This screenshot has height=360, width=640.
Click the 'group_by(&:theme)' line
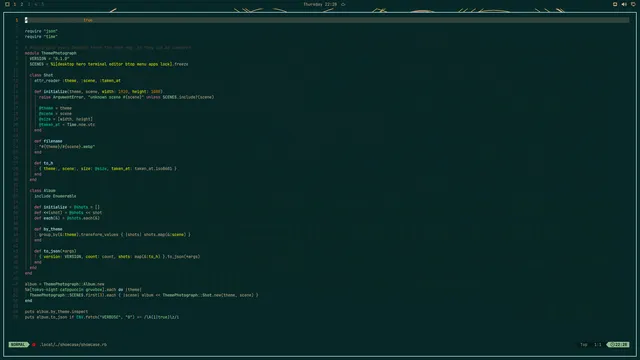coord(115,235)
